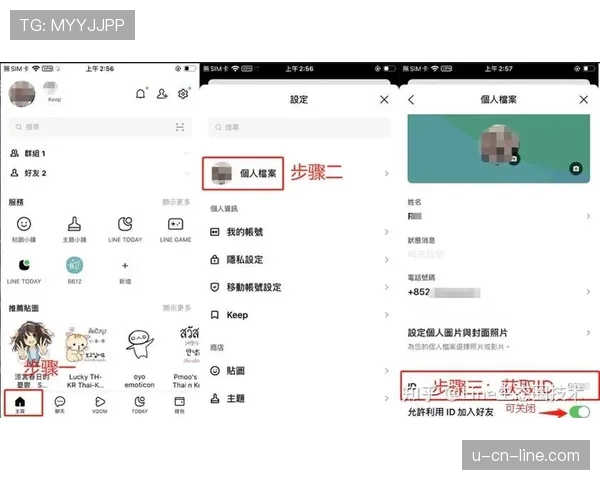
Task: Switch to the VOOM tab
Action: tap(99, 405)
